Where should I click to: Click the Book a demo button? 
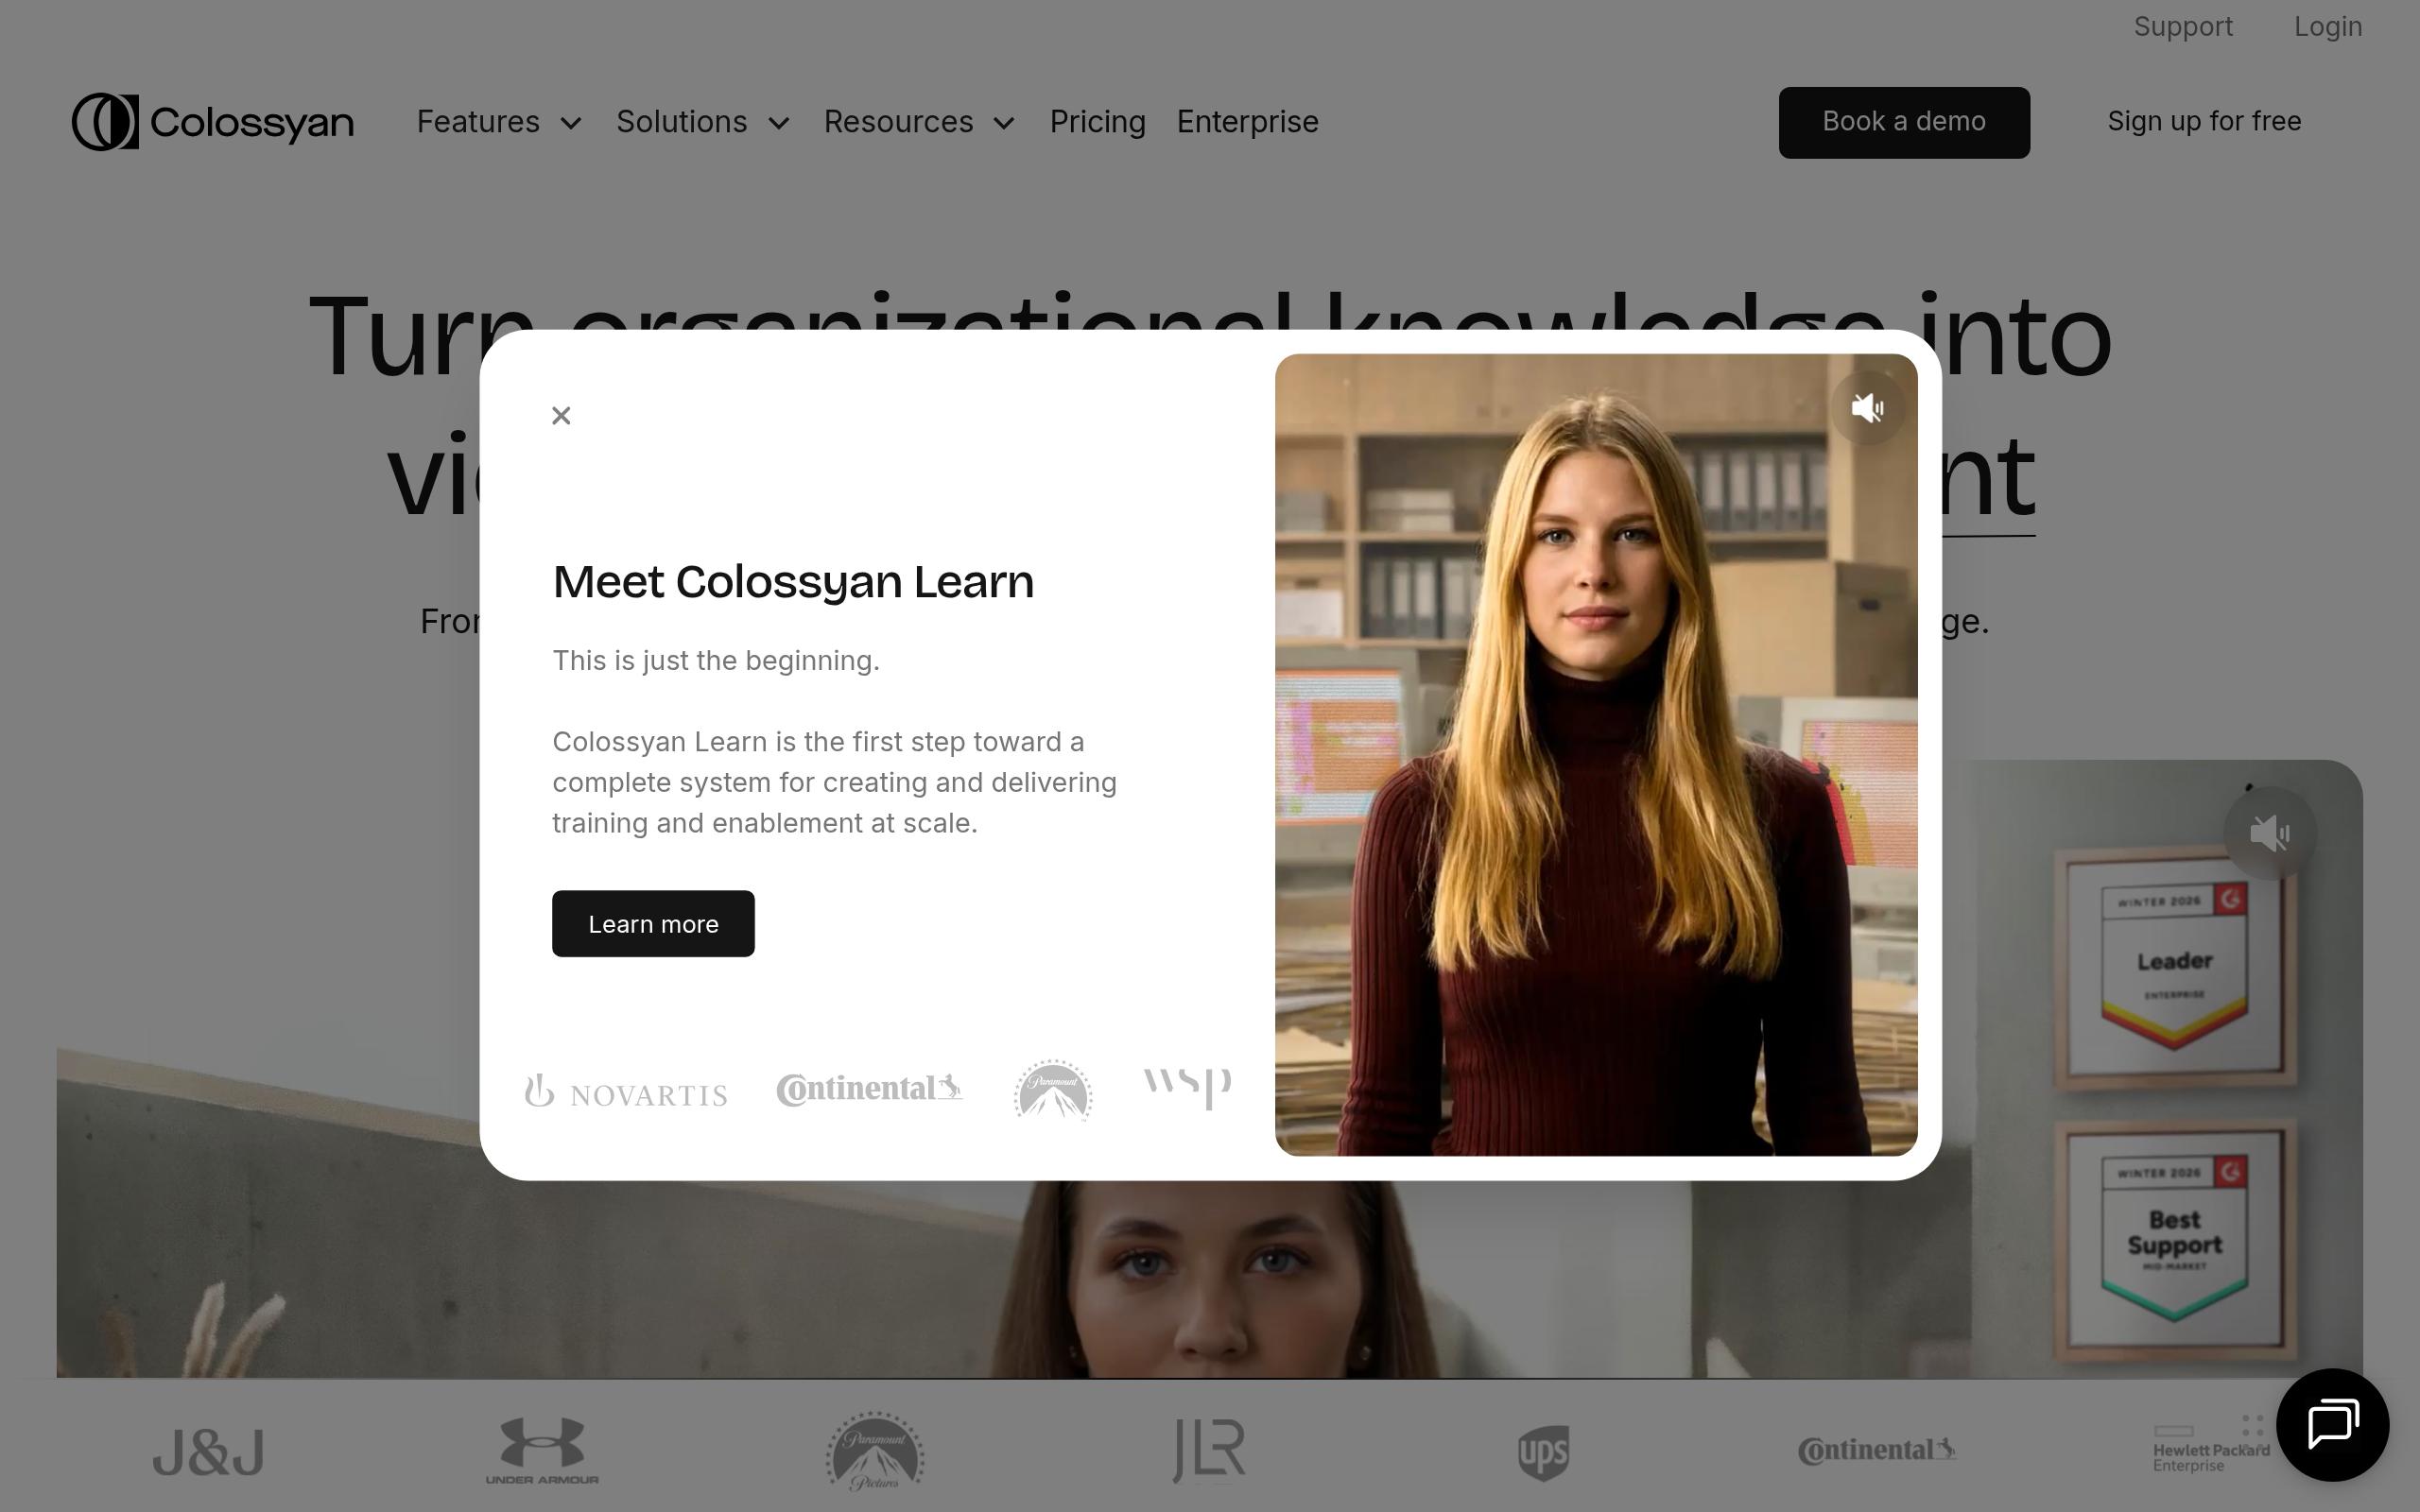point(1903,122)
